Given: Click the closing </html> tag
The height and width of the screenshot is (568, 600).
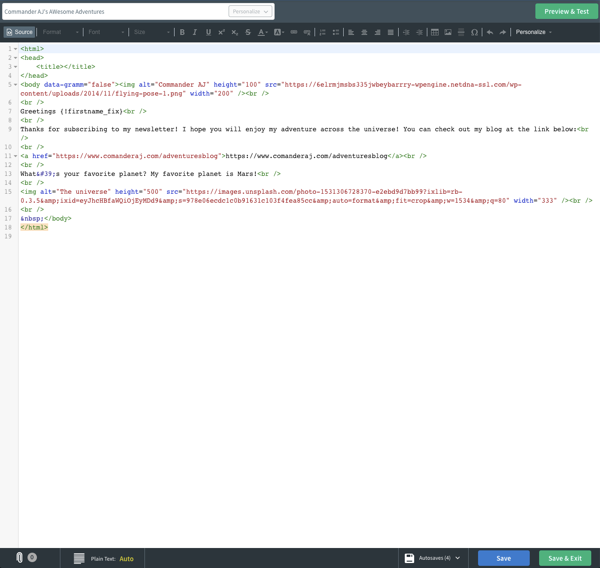Looking at the screenshot, I should tap(34, 227).
